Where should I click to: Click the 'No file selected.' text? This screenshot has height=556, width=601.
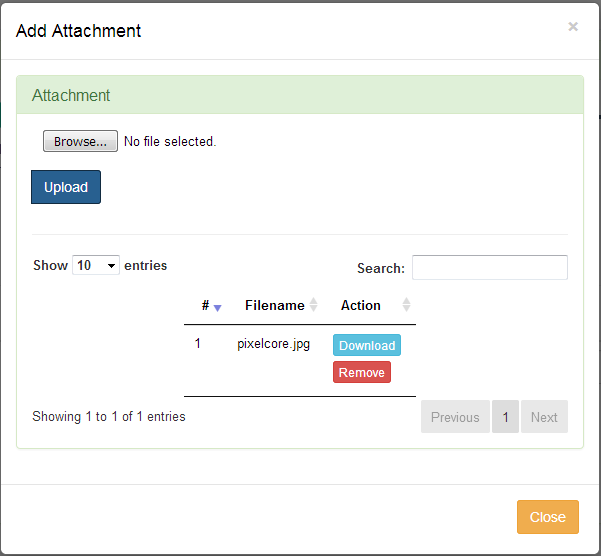170,141
